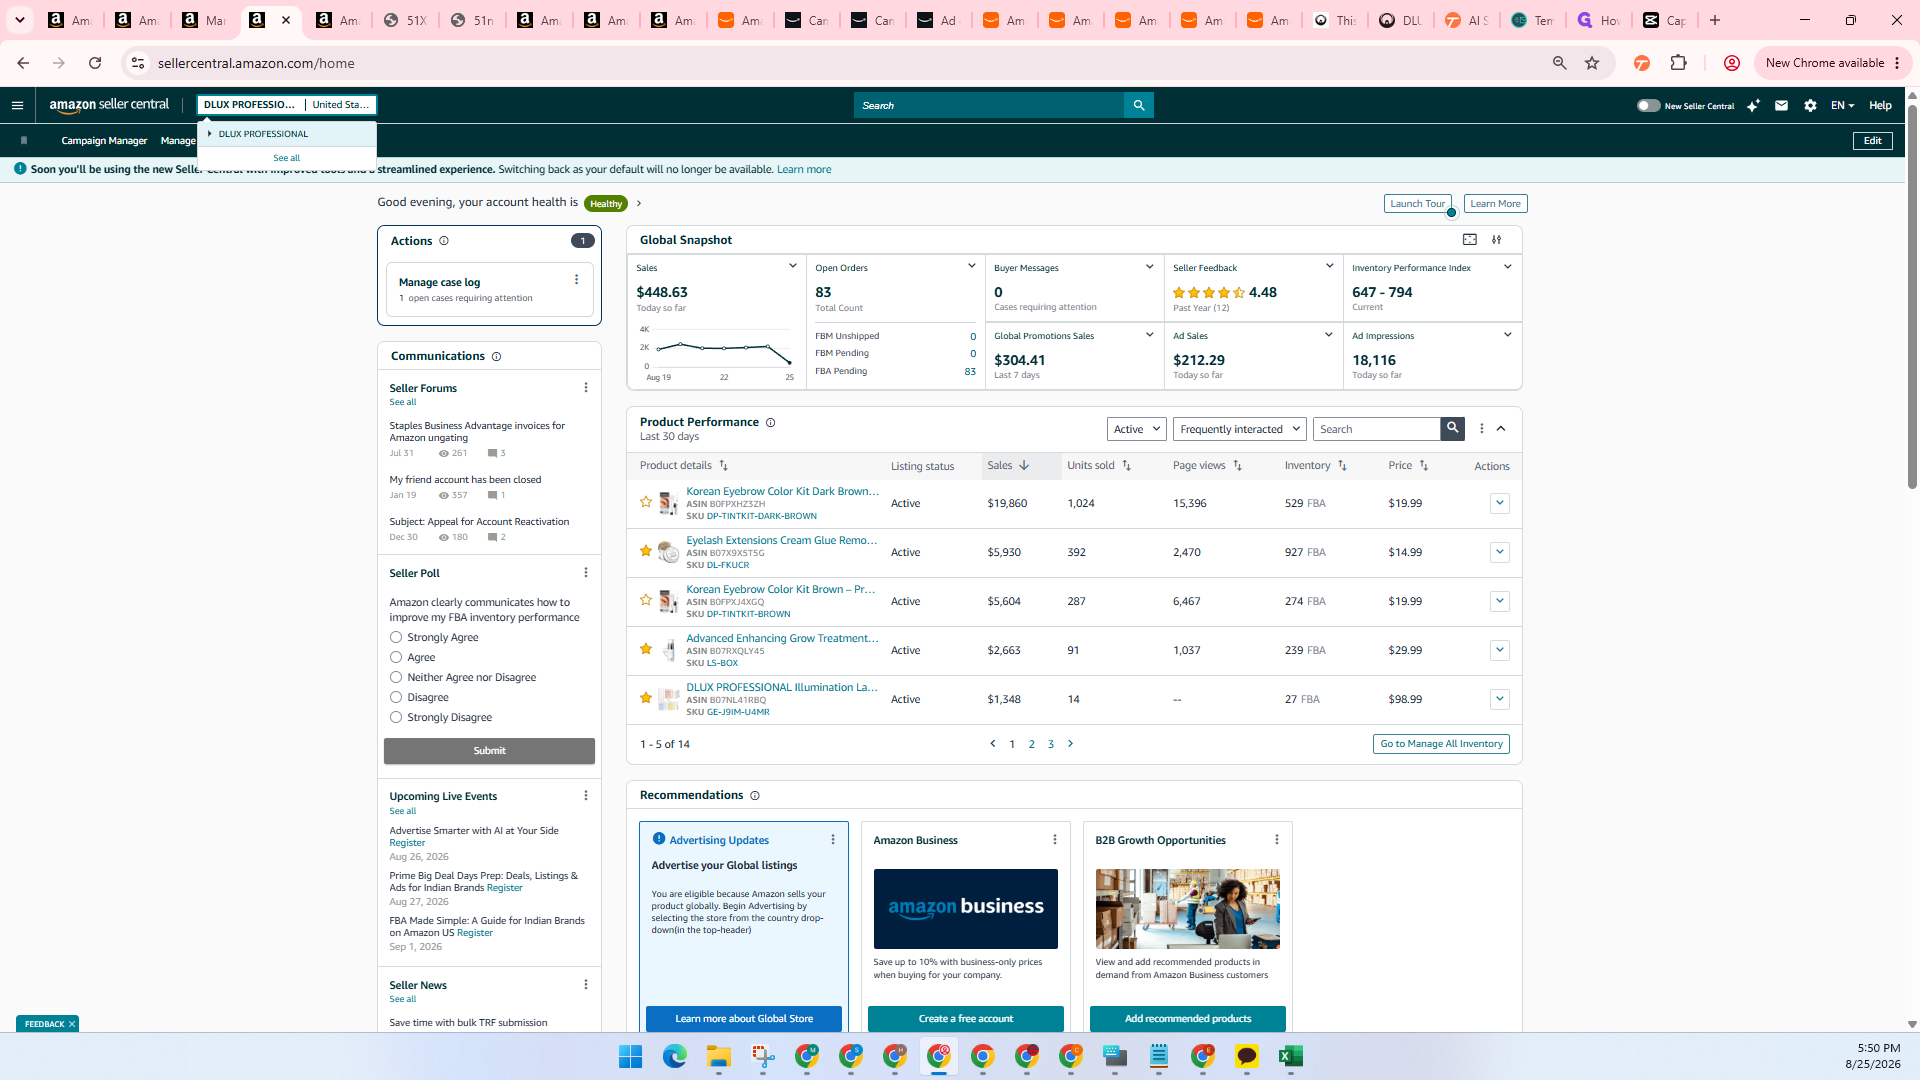Open Product Performance three-dot options menu
The image size is (1920, 1080).
click(1482, 428)
